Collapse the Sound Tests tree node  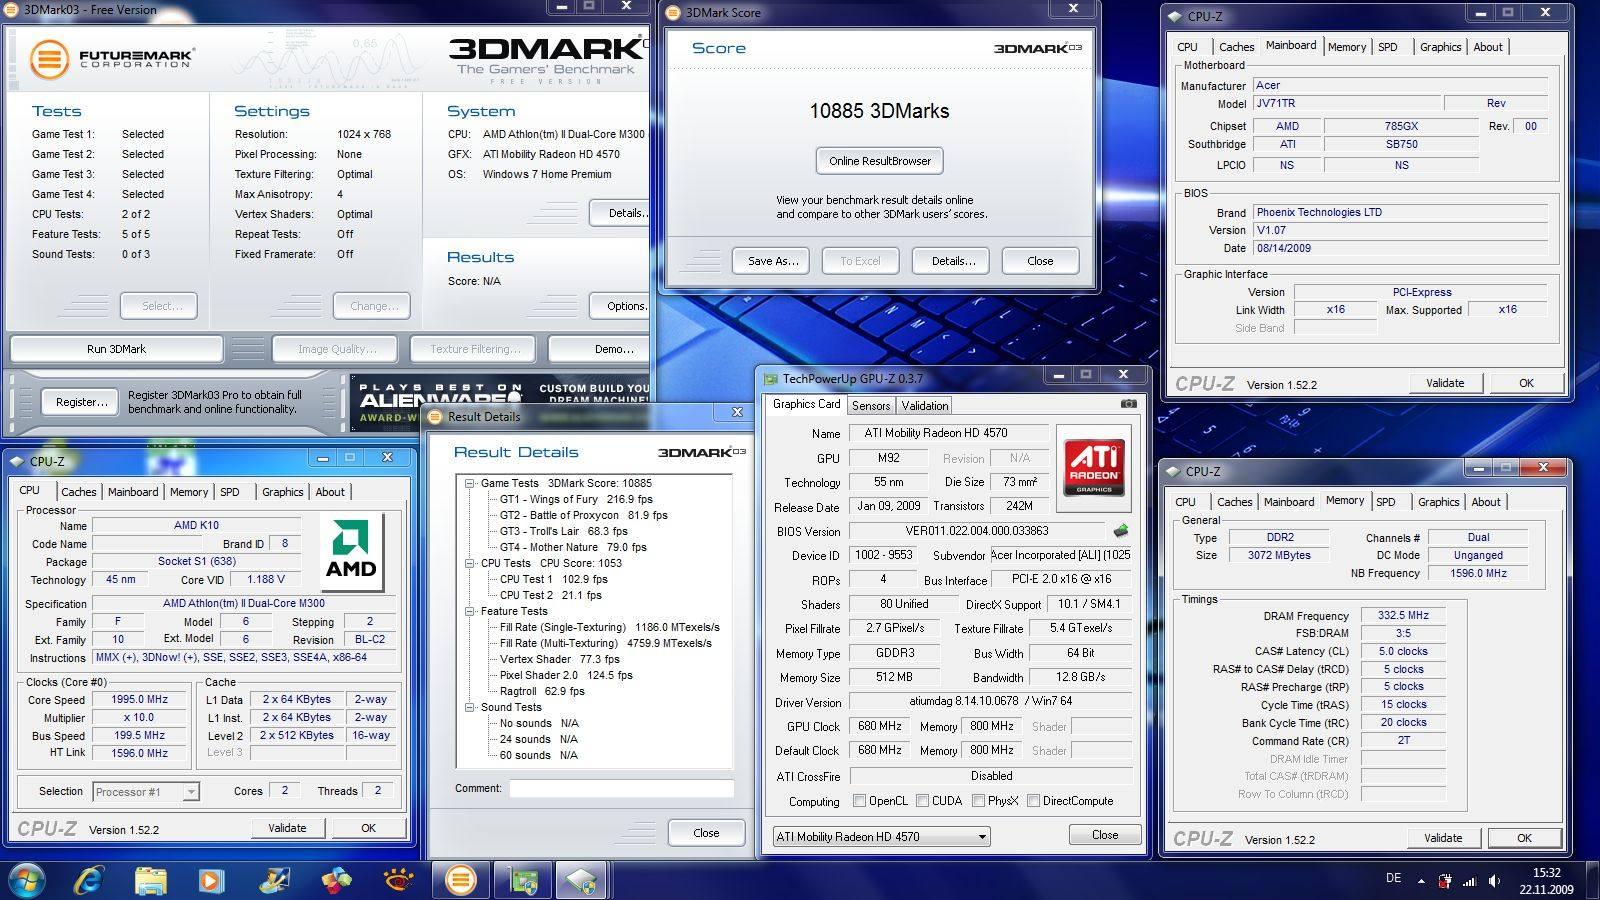470,707
